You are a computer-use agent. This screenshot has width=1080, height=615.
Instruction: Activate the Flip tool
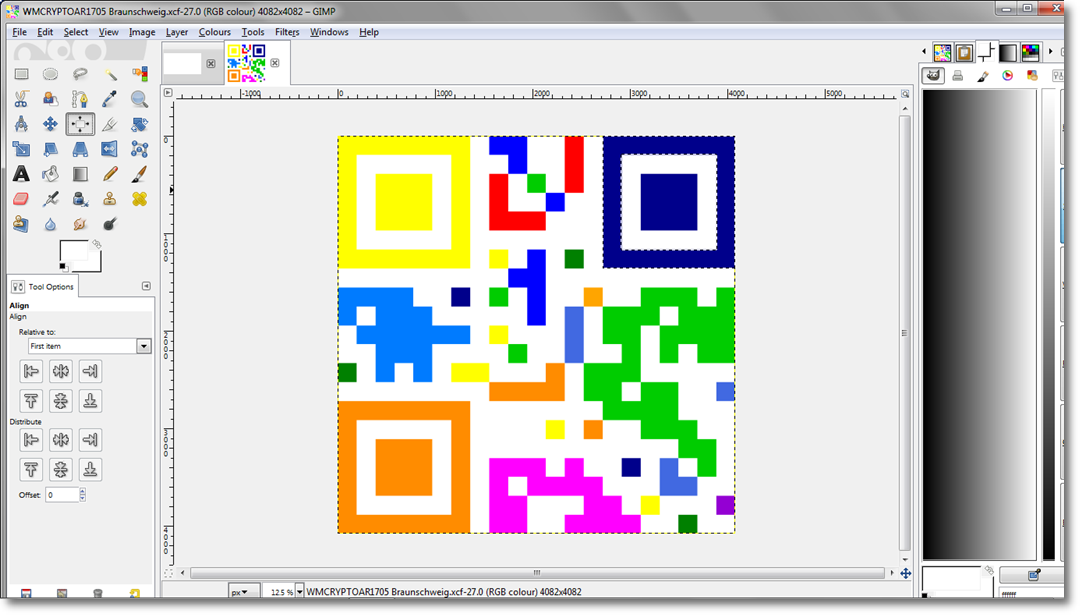coord(110,149)
